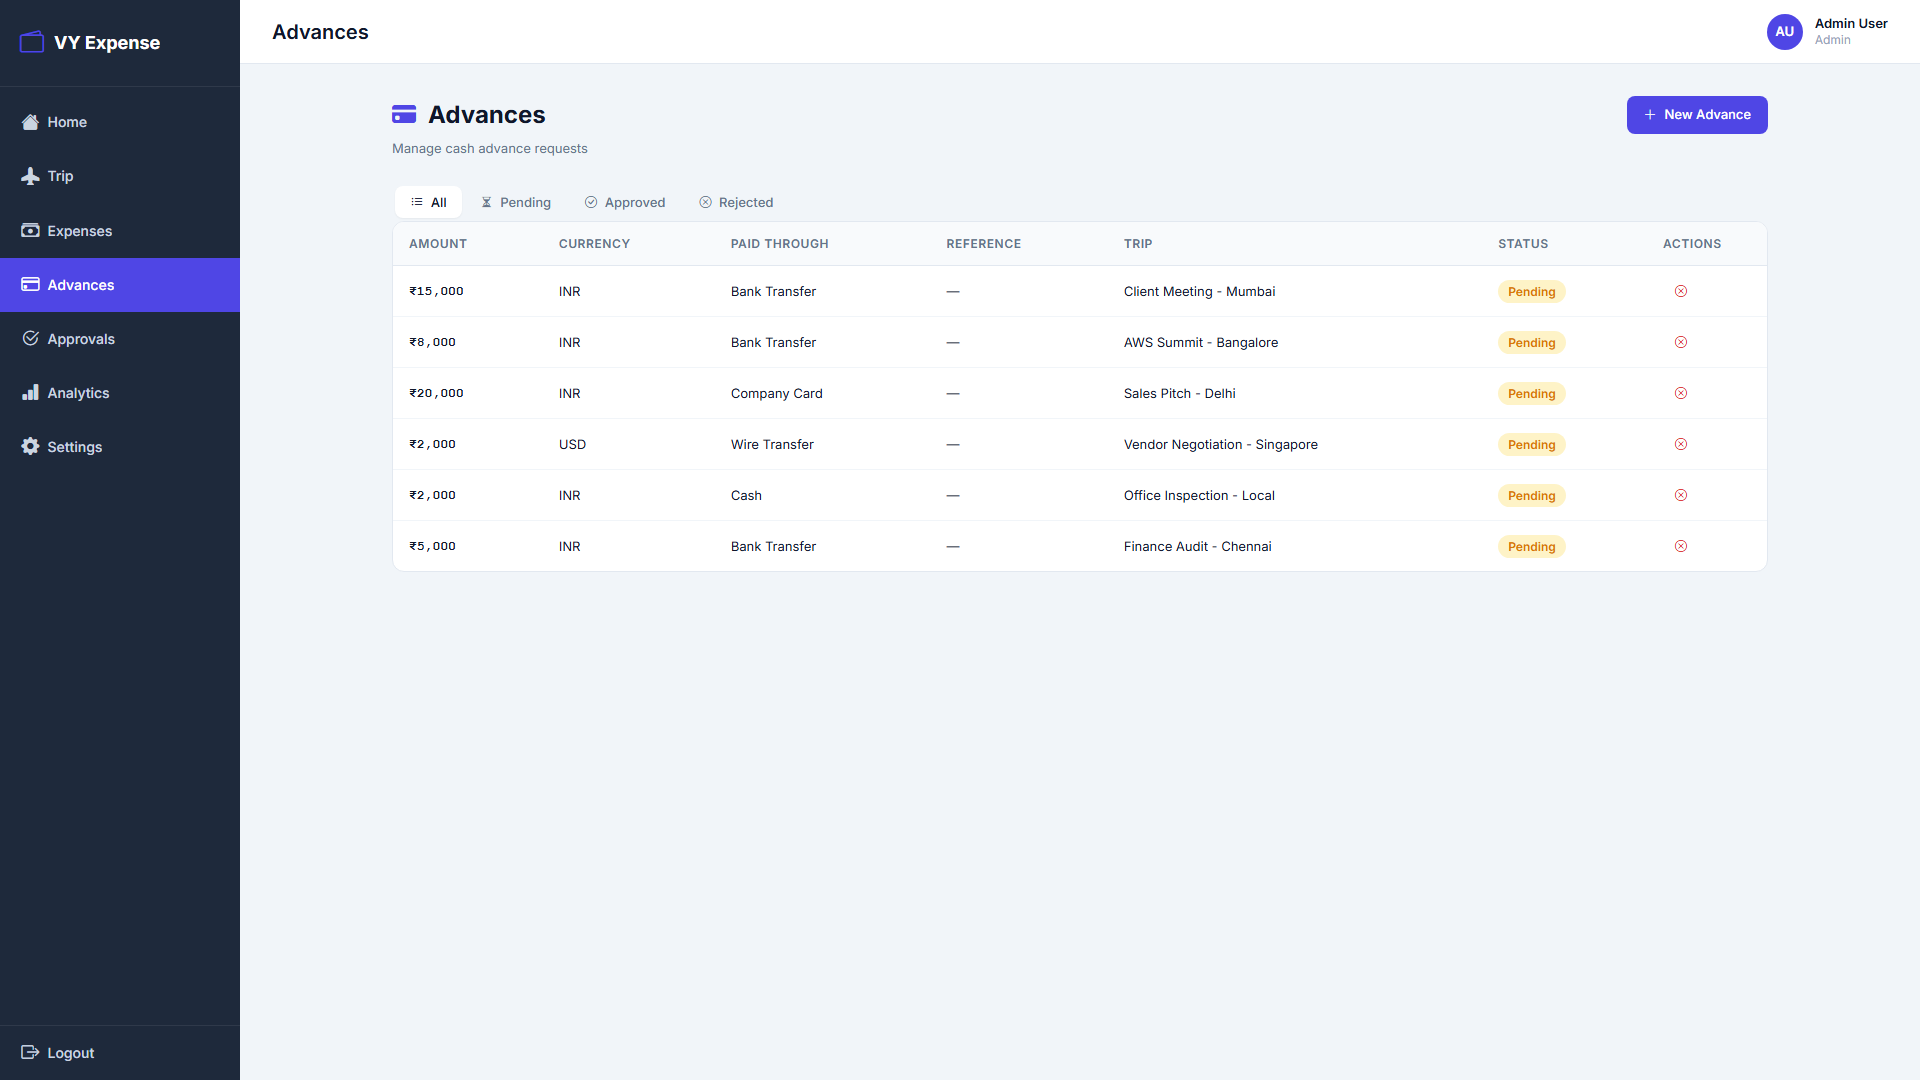Image resolution: width=1920 pixels, height=1080 pixels.
Task: Click the Pending badge on Sales Pitch - Delhi
Action: click(1531, 393)
